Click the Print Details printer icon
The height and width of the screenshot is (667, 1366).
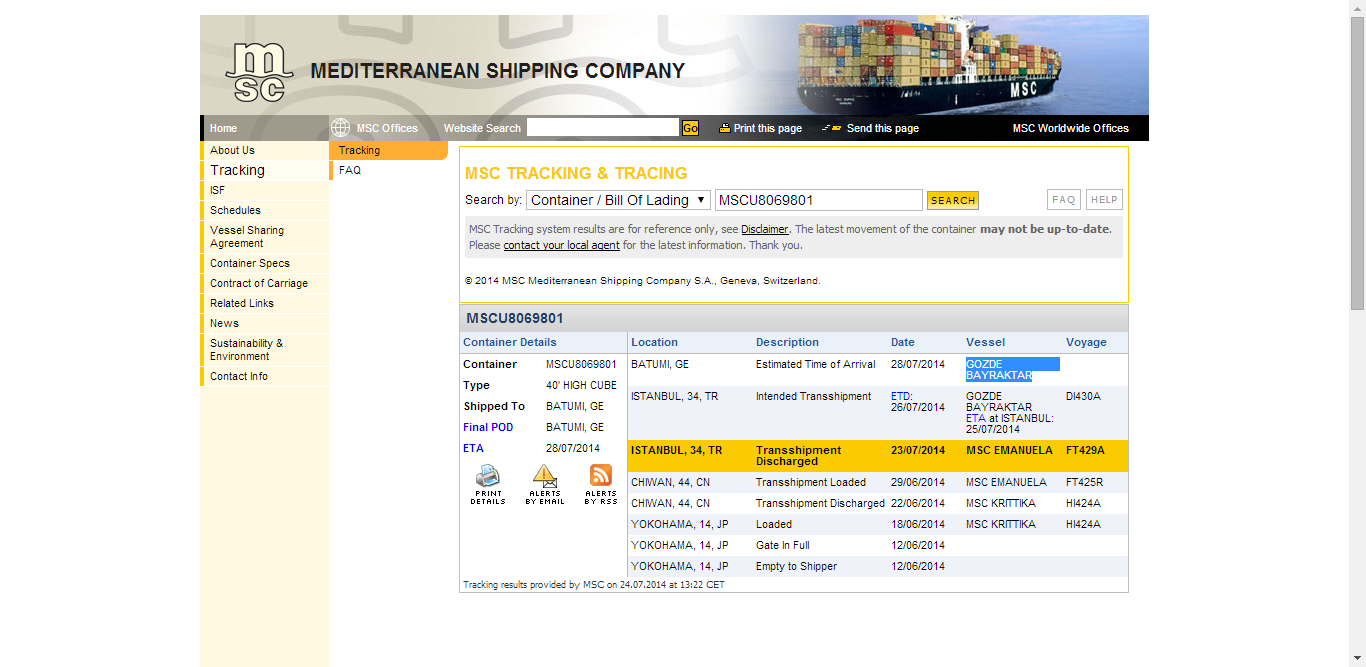pos(488,478)
